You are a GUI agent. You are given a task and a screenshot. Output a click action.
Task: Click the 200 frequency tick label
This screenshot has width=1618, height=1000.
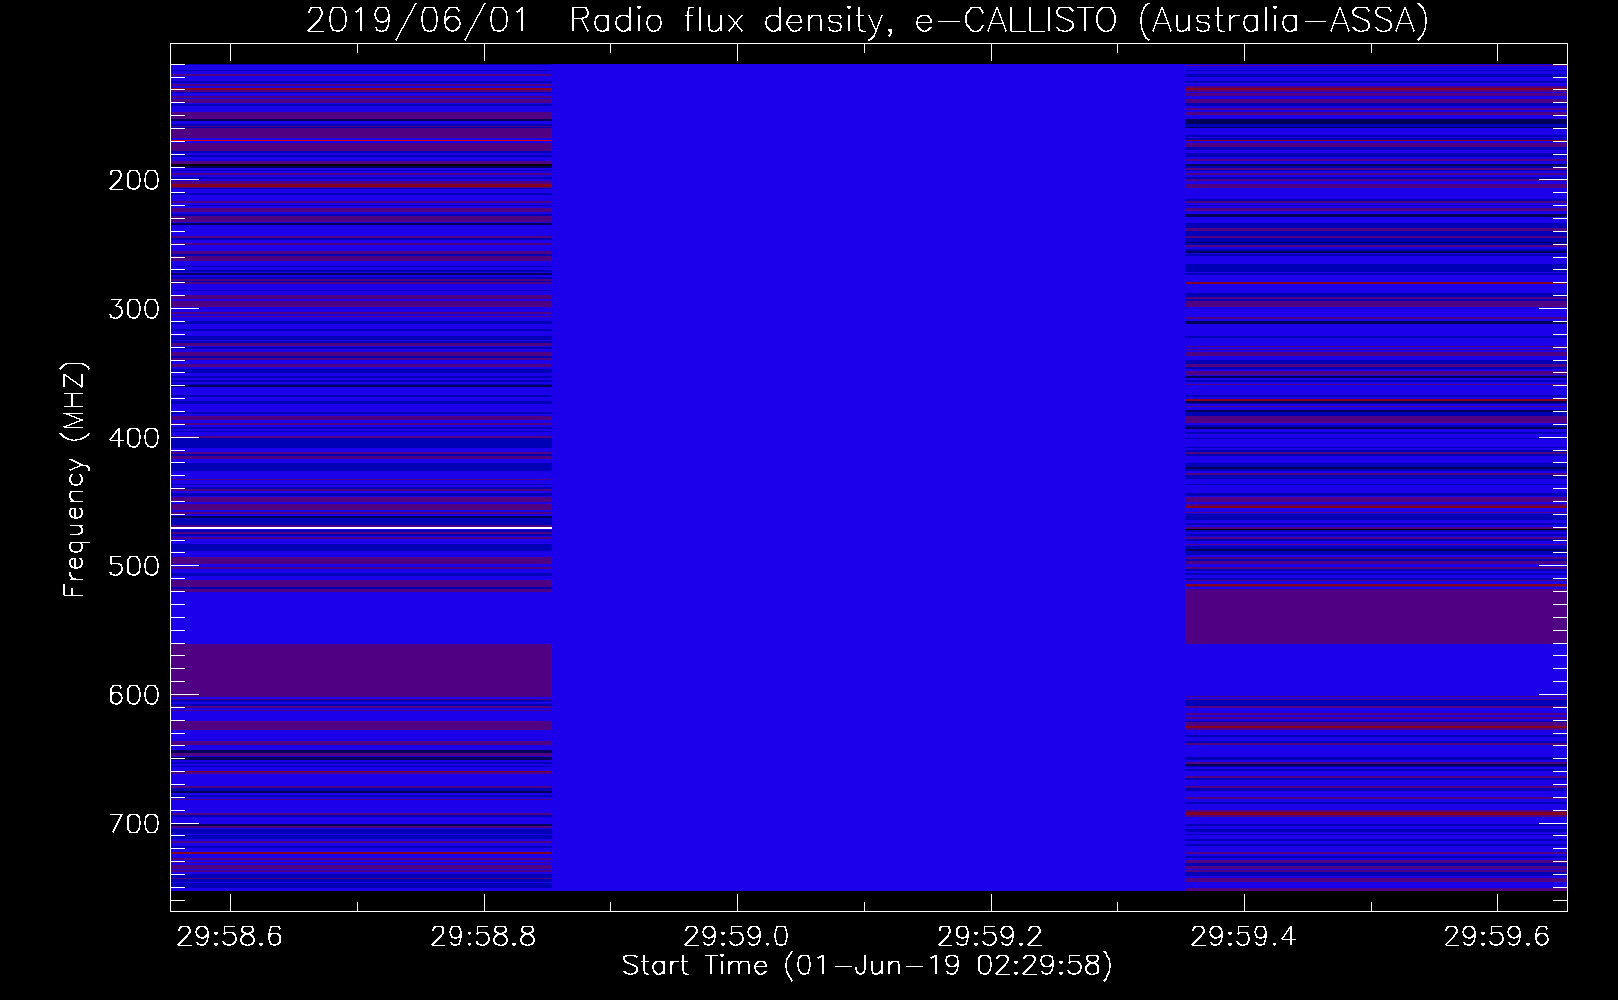point(134,180)
